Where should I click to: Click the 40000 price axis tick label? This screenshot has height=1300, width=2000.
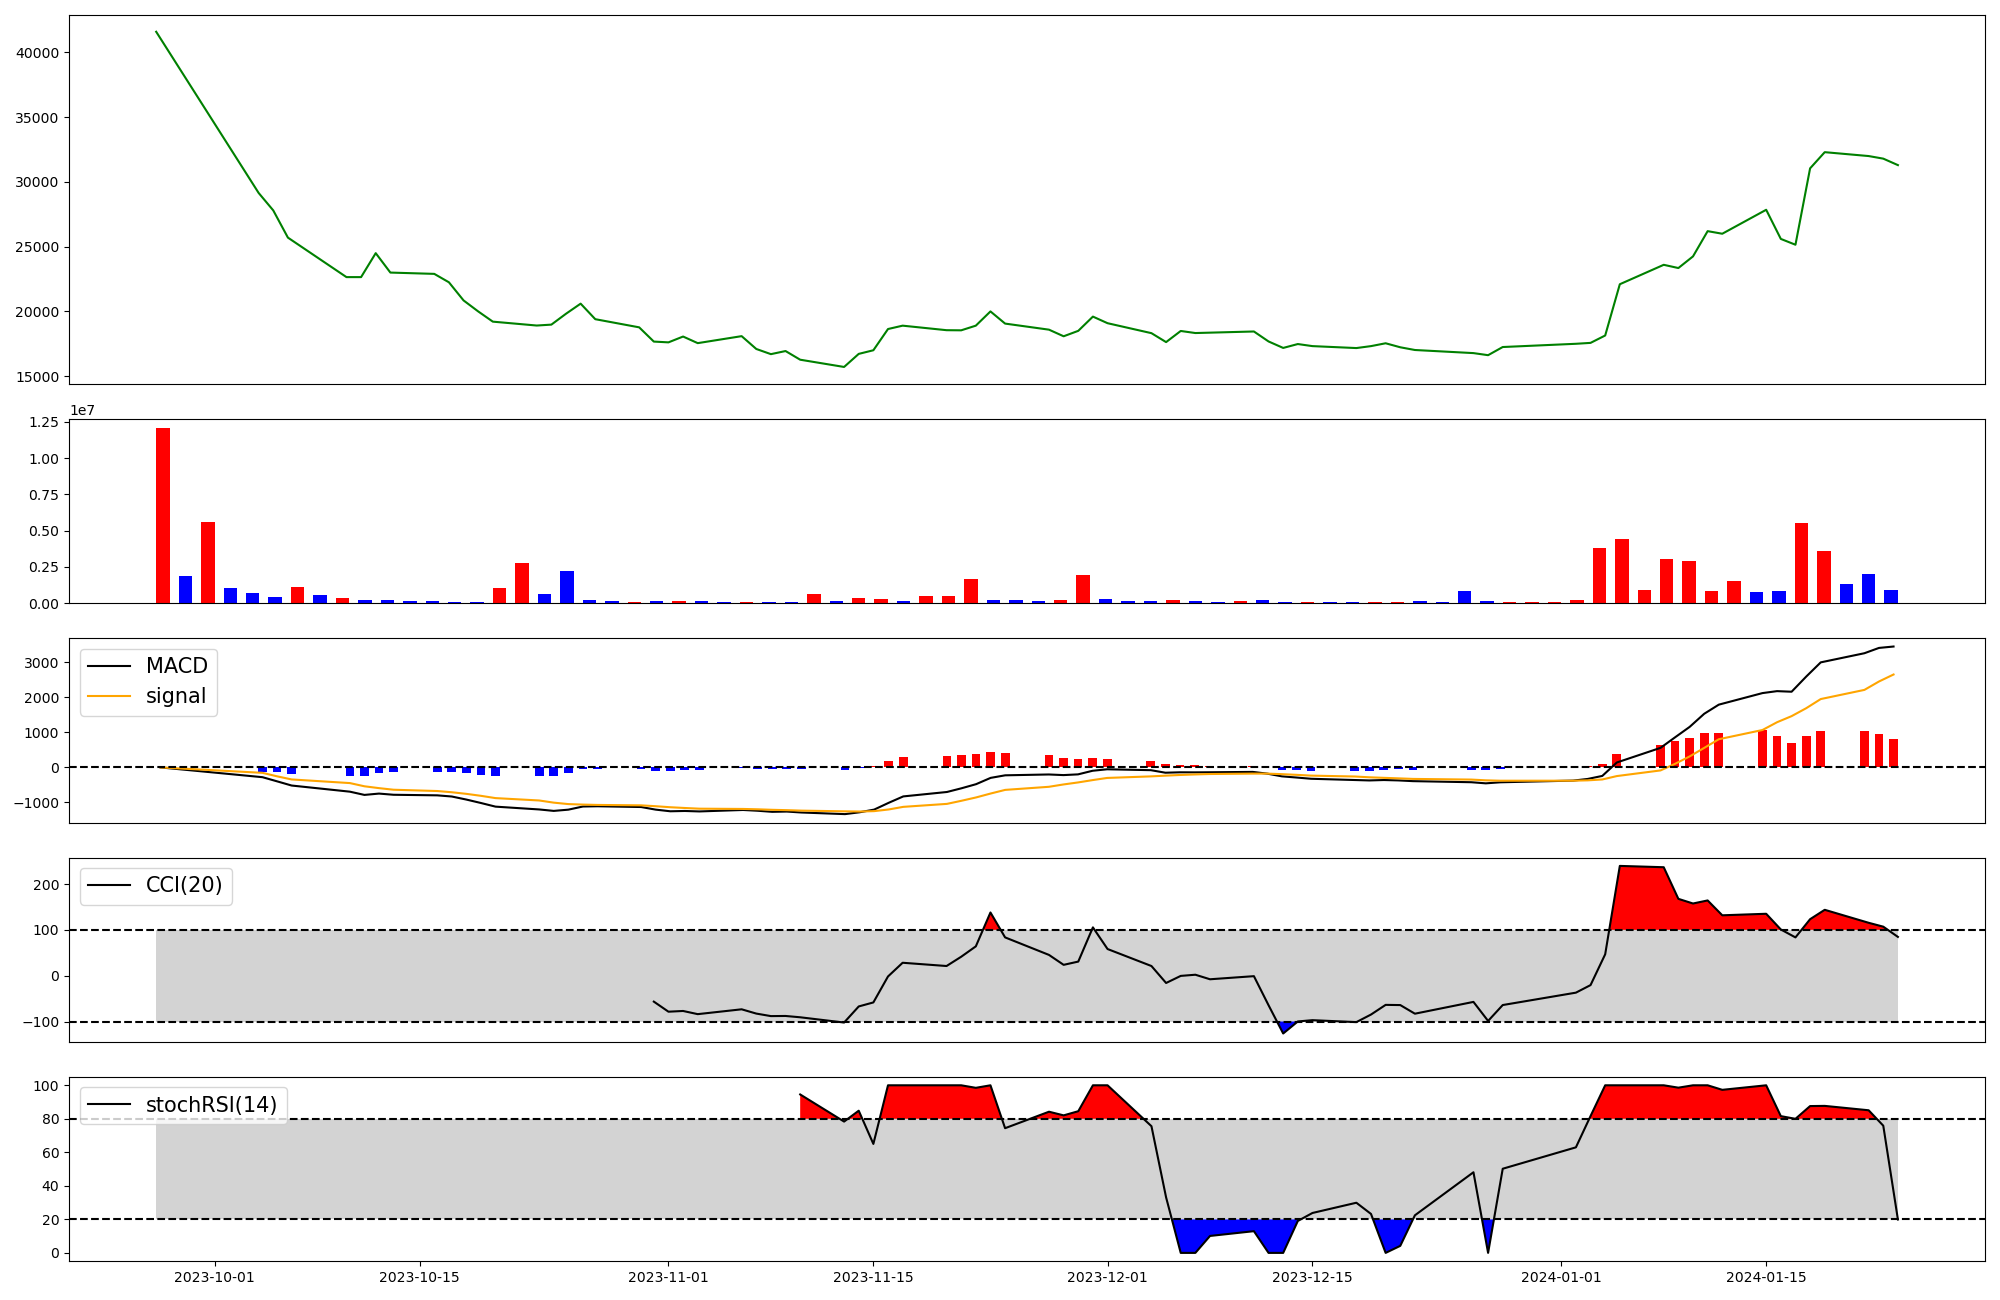click(37, 53)
